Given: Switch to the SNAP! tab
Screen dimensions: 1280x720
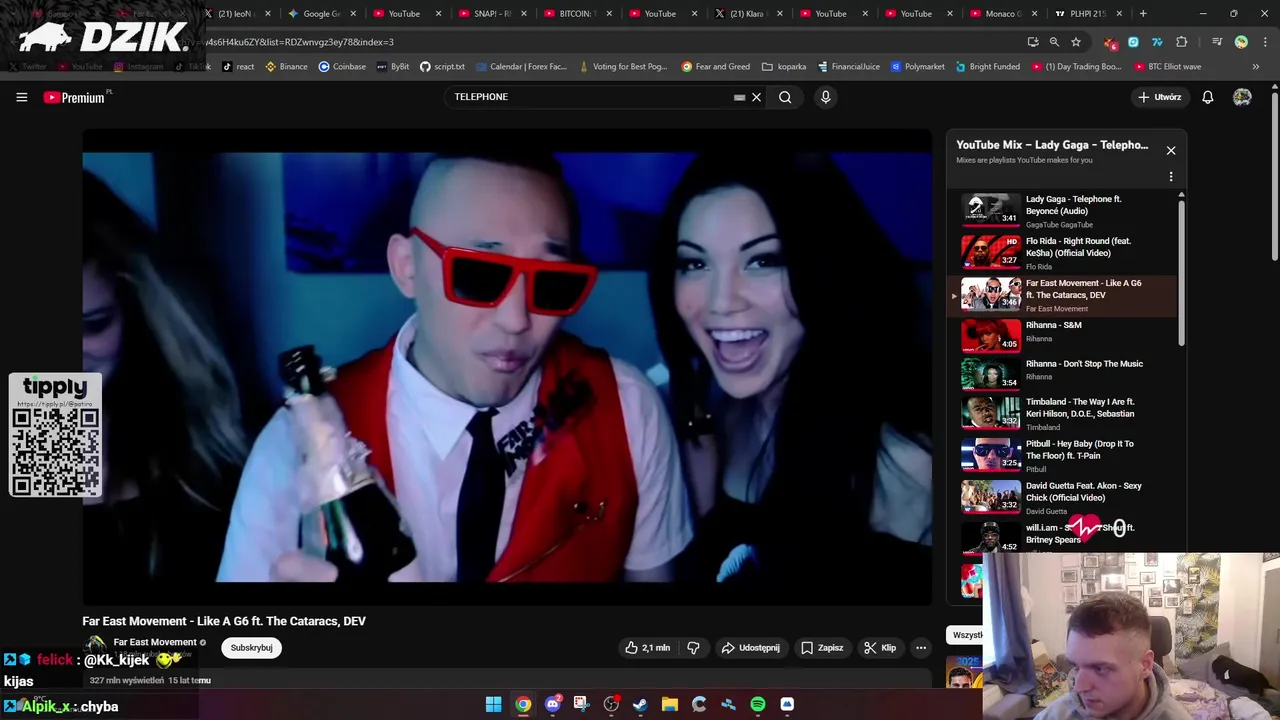Looking at the screenshot, I should coord(492,14).
